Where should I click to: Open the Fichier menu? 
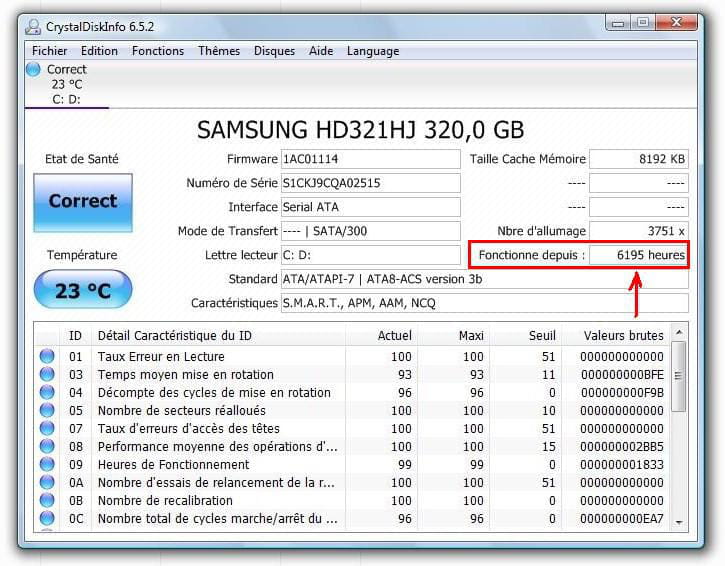click(49, 51)
